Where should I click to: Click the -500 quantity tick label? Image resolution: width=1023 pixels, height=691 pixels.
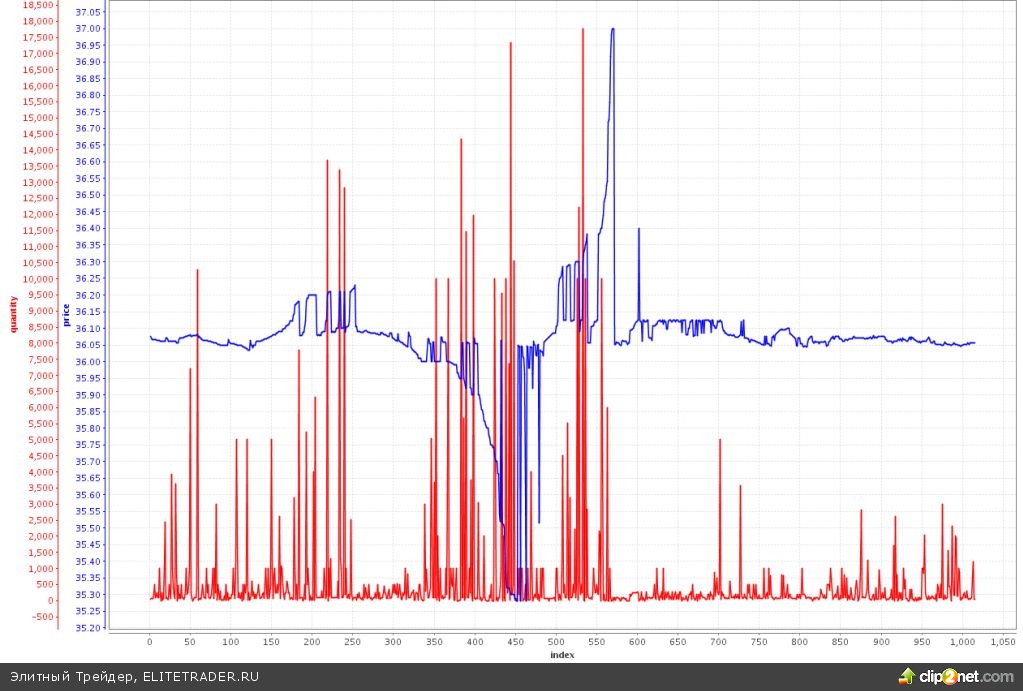[40, 616]
